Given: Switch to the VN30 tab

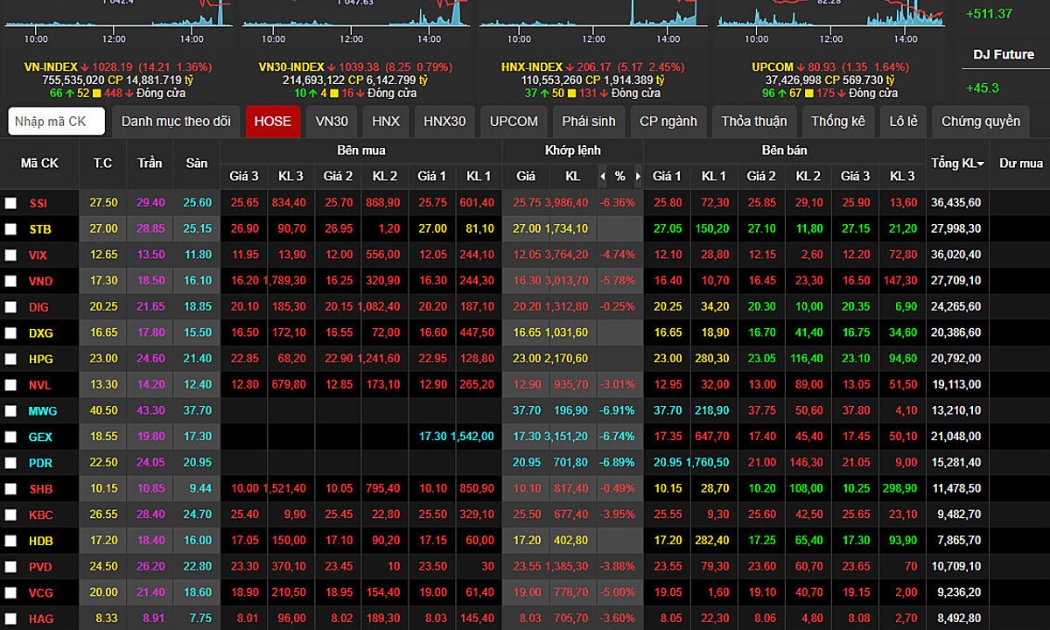Looking at the screenshot, I should (332, 121).
